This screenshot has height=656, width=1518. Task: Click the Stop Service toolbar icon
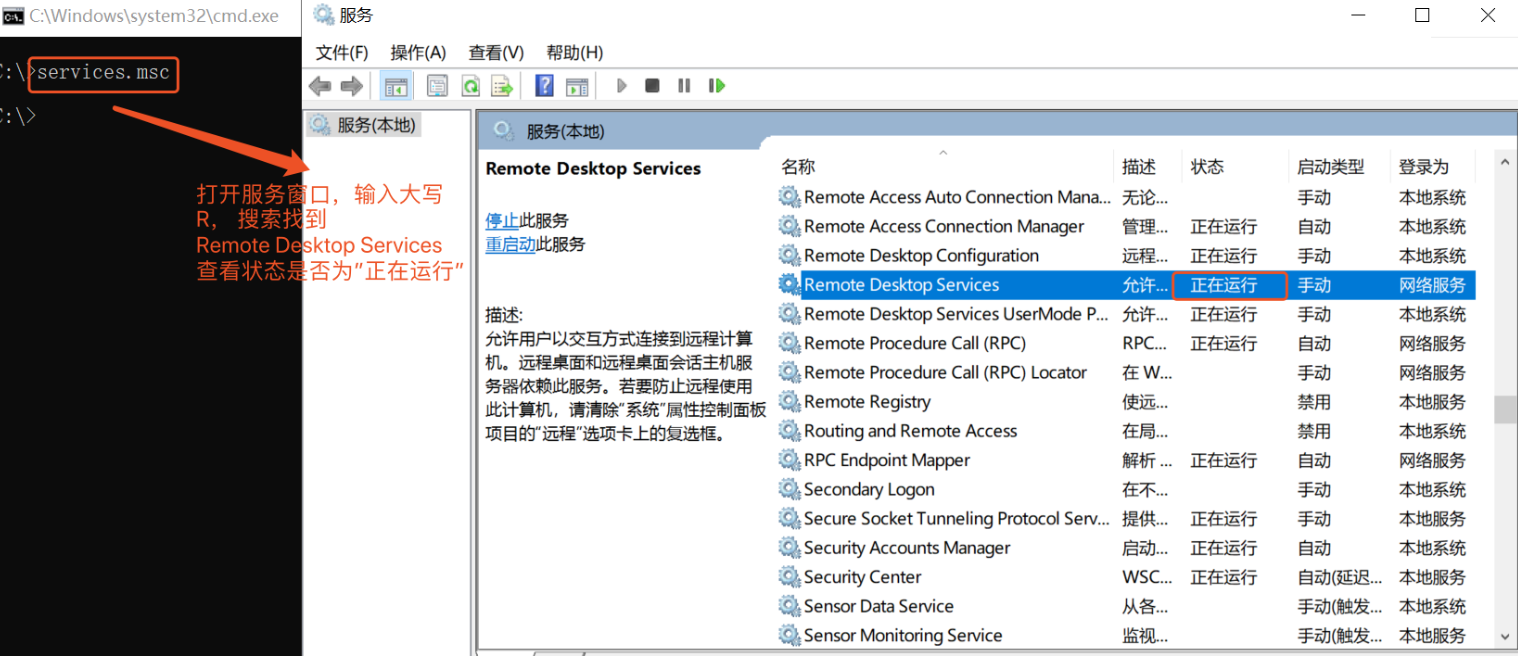[652, 85]
